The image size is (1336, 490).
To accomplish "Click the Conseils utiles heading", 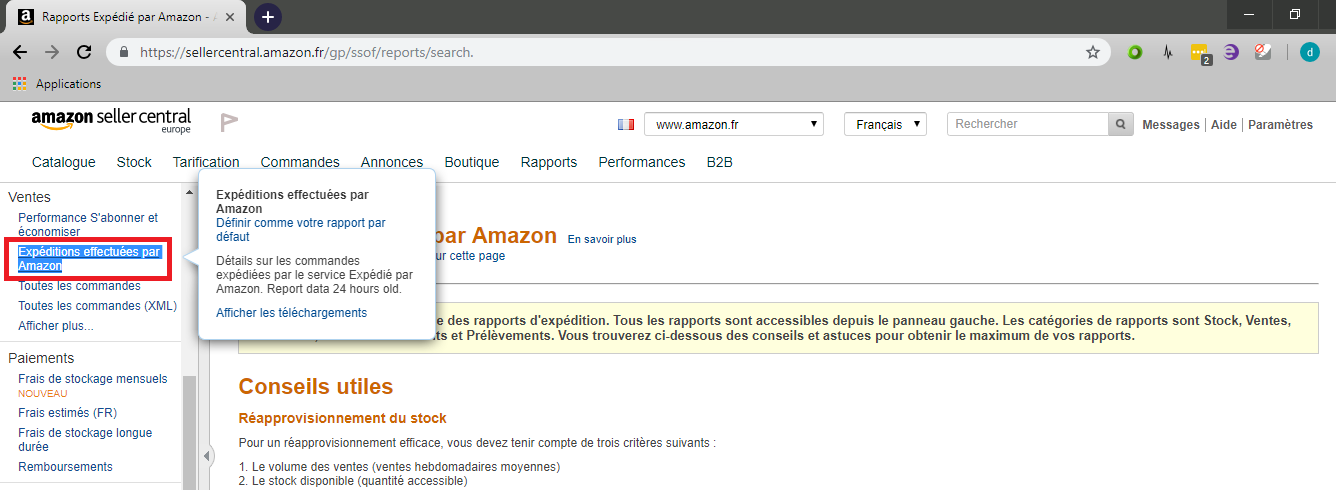I will (315, 386).
